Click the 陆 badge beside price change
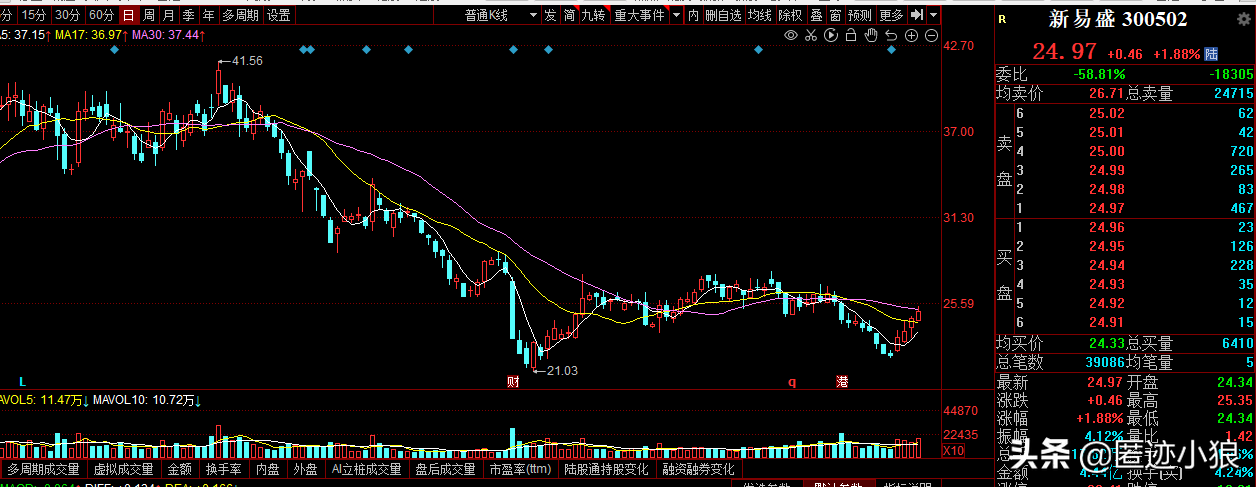This screenshot has height=487, width=1256. pyautogui.click(x=1212, y=53)
